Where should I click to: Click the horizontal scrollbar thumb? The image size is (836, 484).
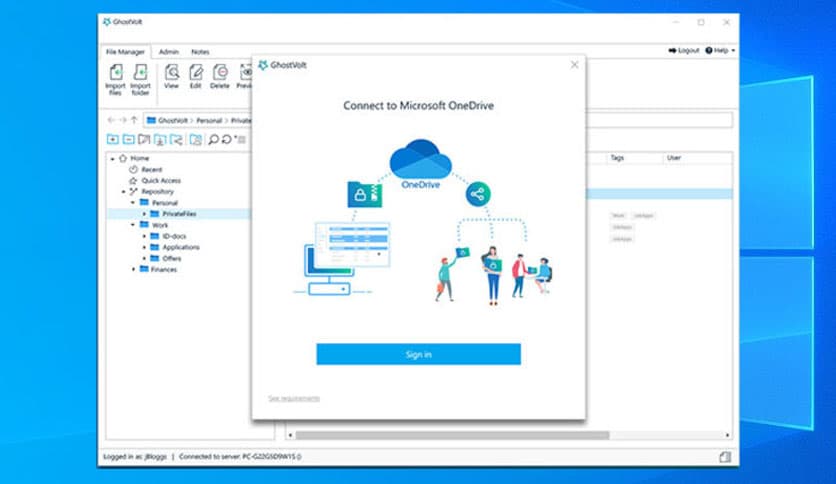pos(452,435)
